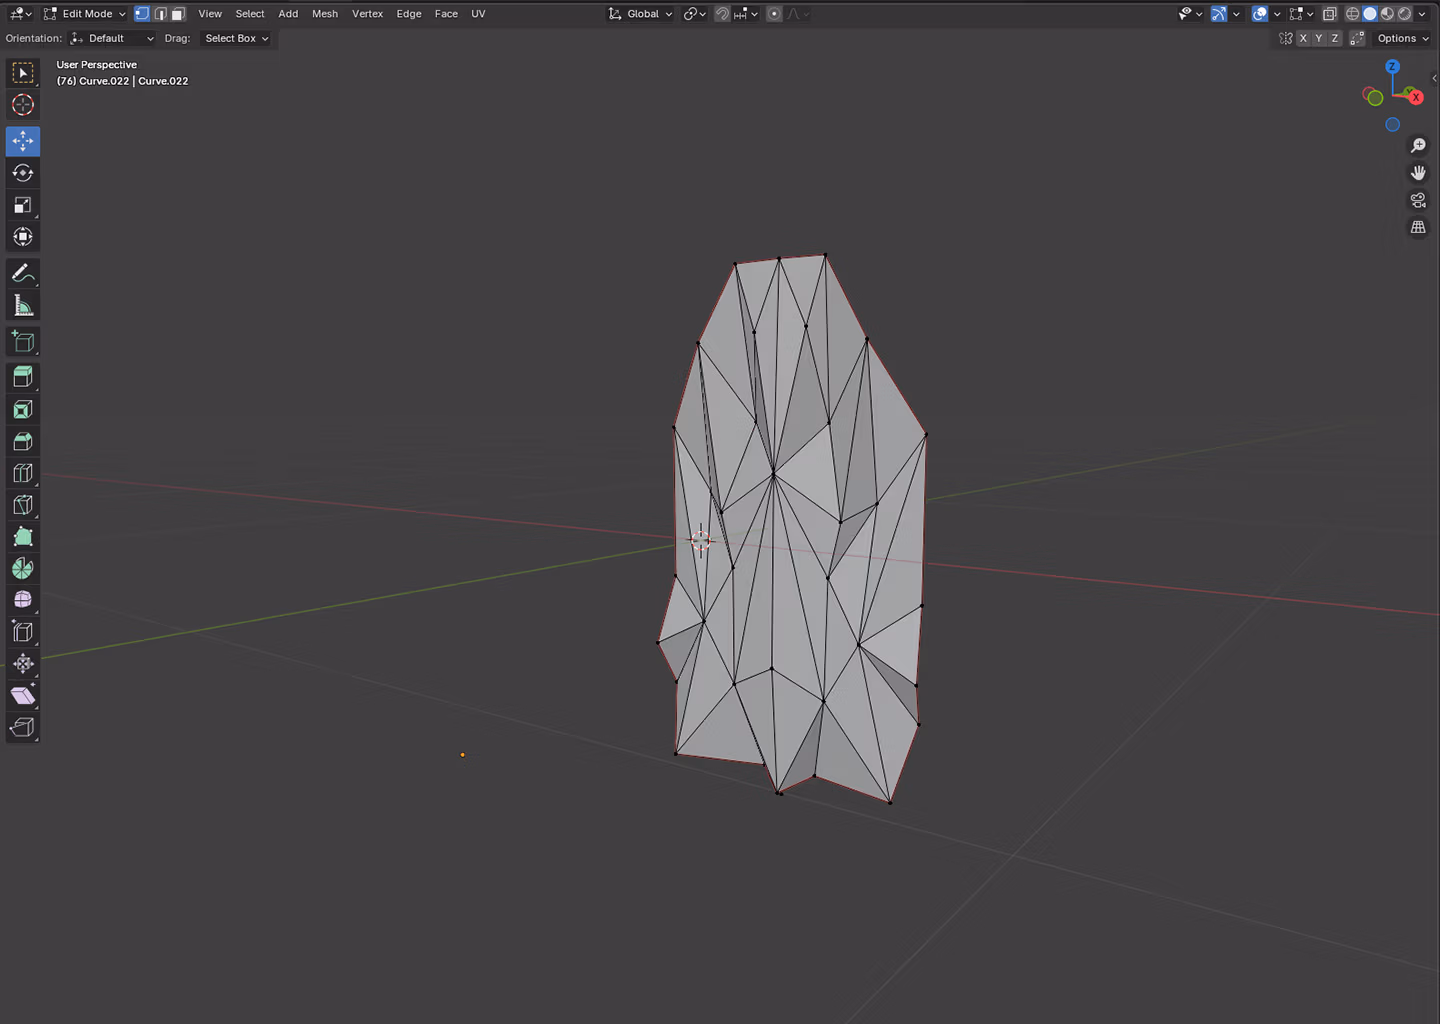Click the zoom magnifier viewport icon

tap(1418, 146)
